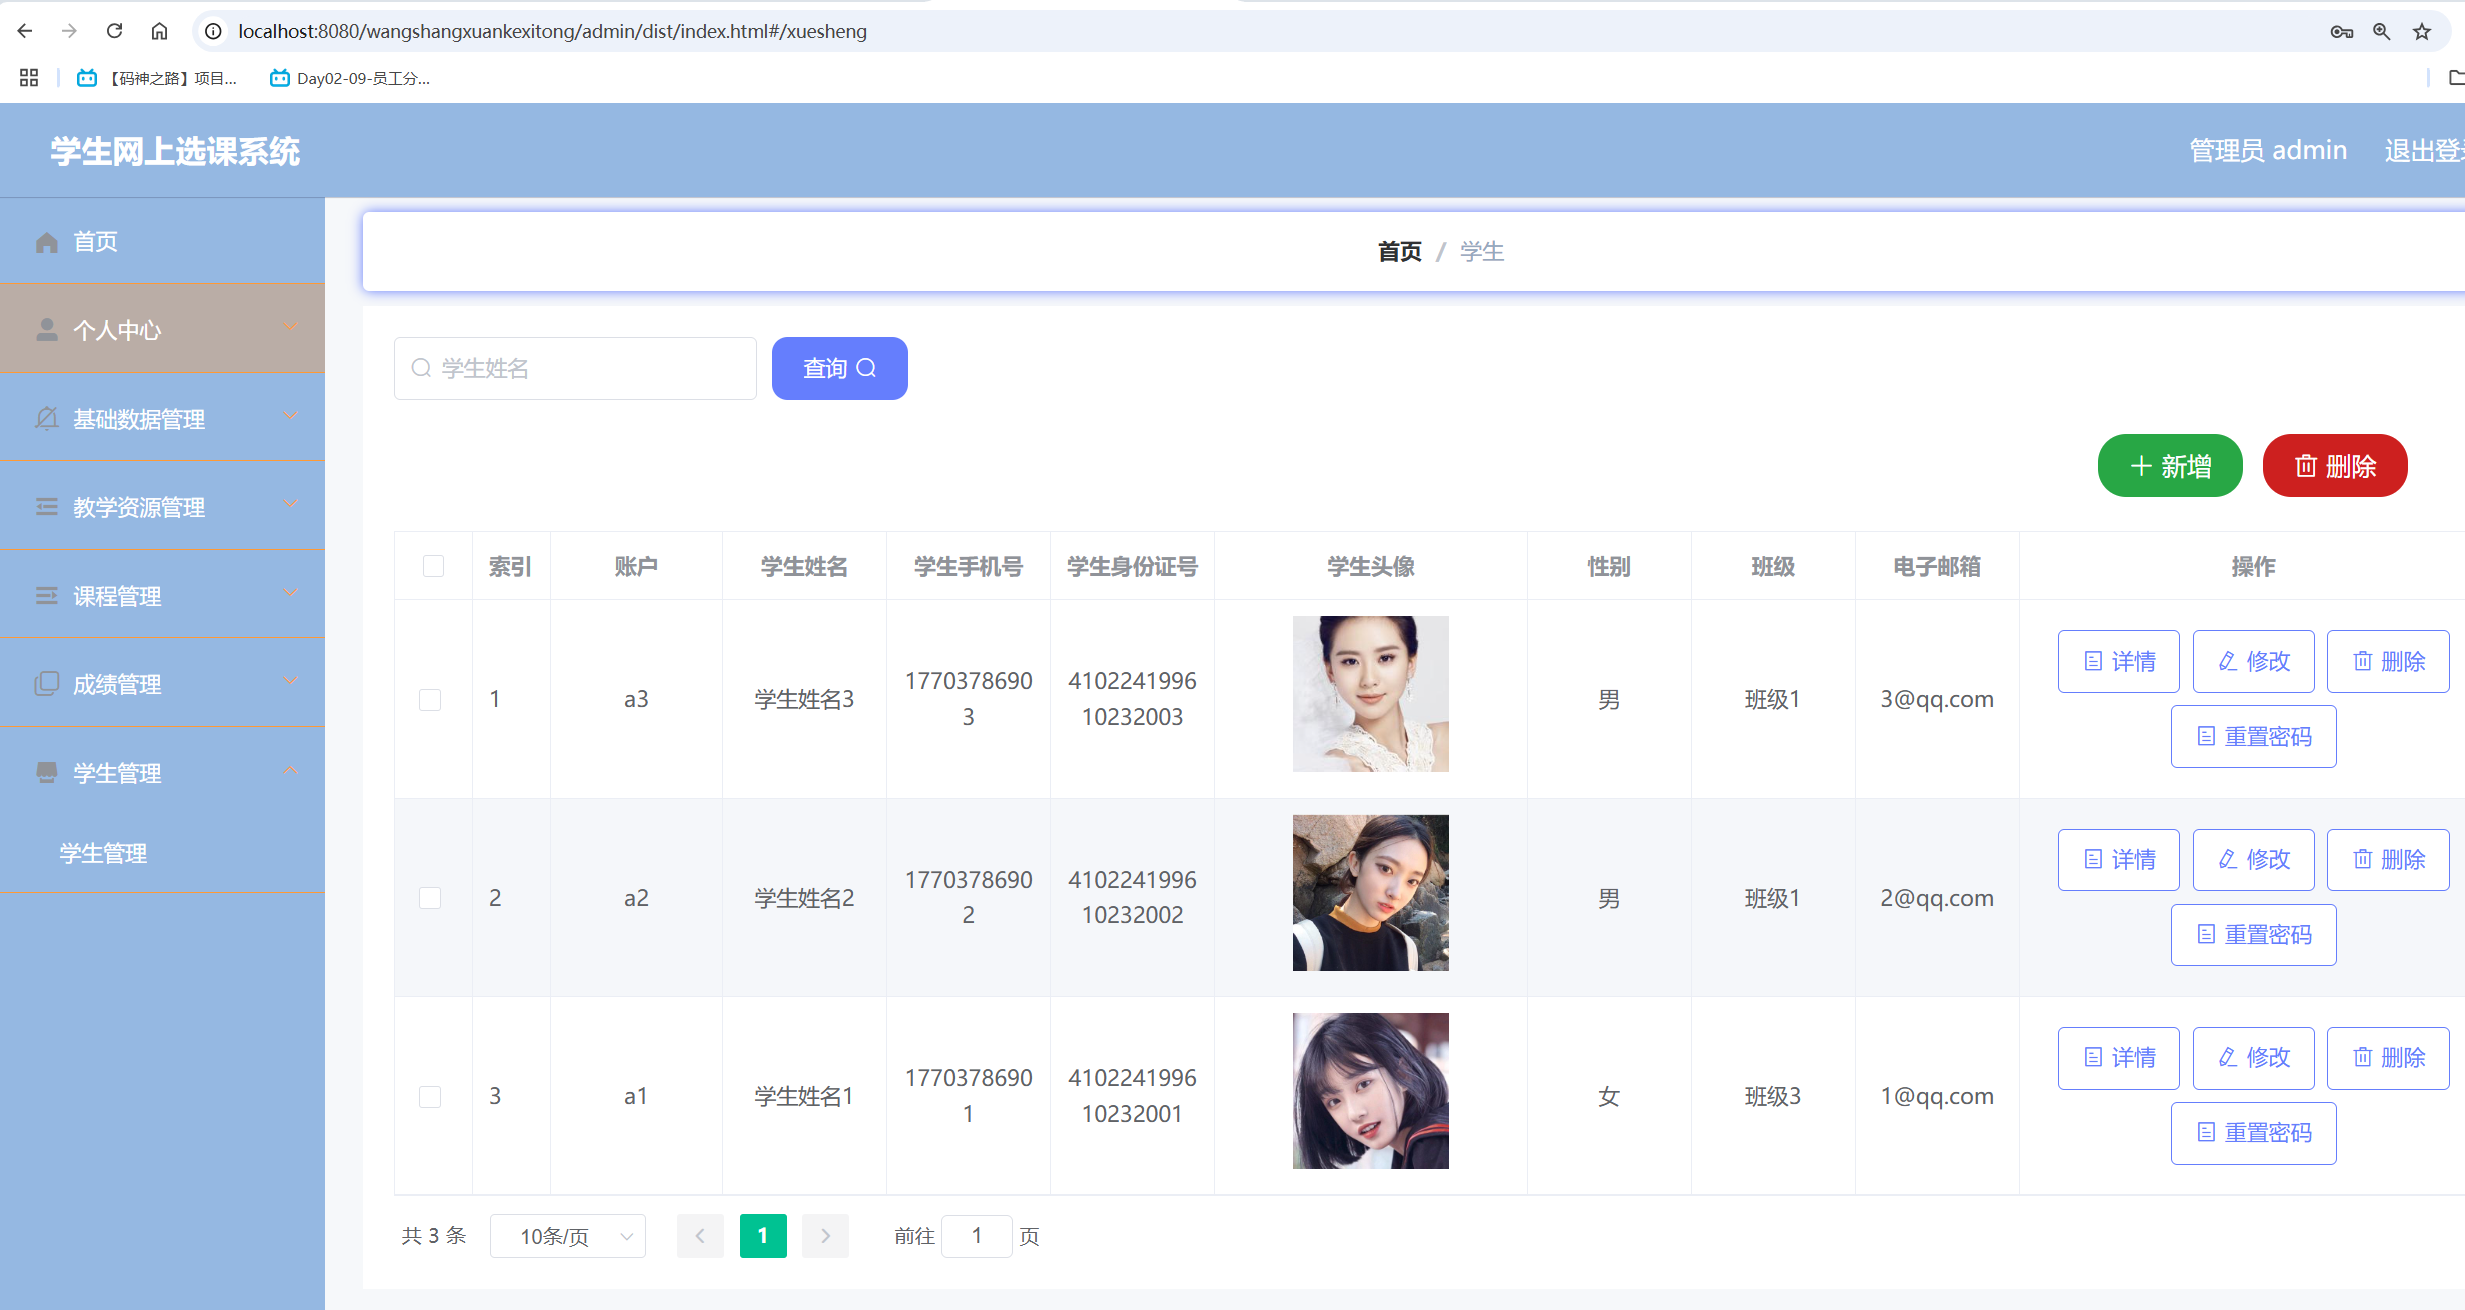Click 修改 for 学生姓名3
The image size is (2465, 1310).
click(2253, 661)
